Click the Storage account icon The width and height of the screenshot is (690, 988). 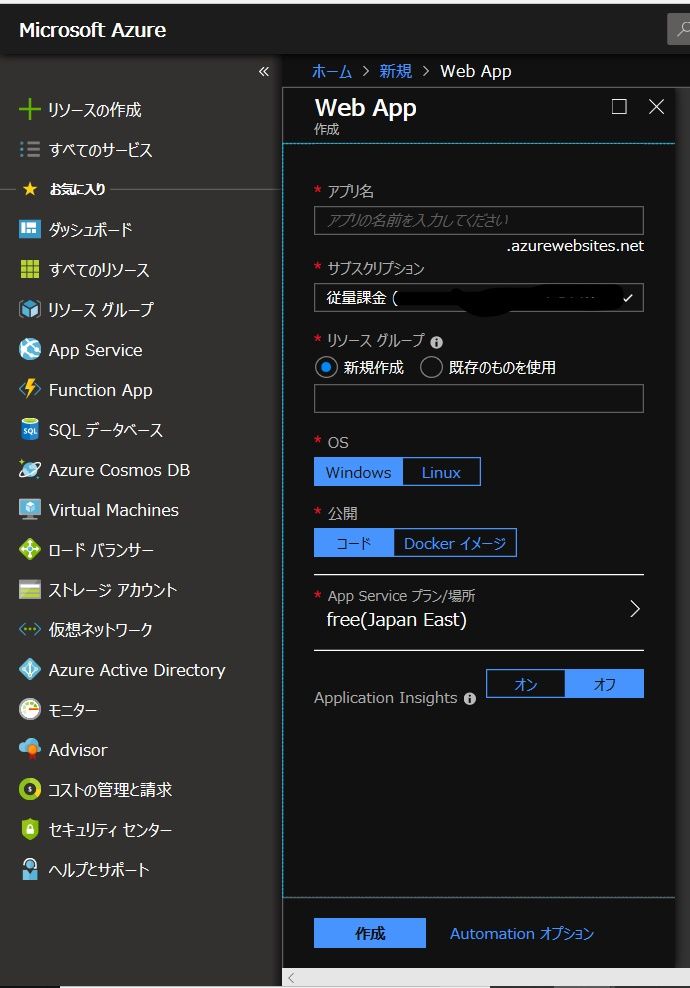30,589
